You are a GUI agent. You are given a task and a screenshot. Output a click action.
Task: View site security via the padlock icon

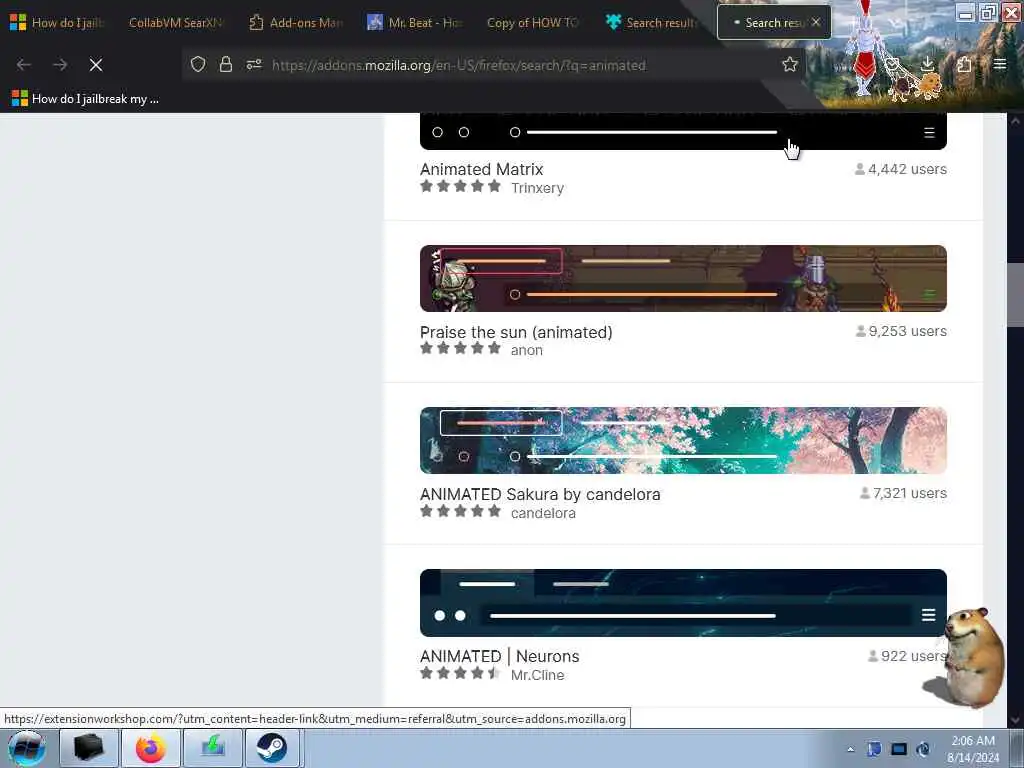[226, 65]
